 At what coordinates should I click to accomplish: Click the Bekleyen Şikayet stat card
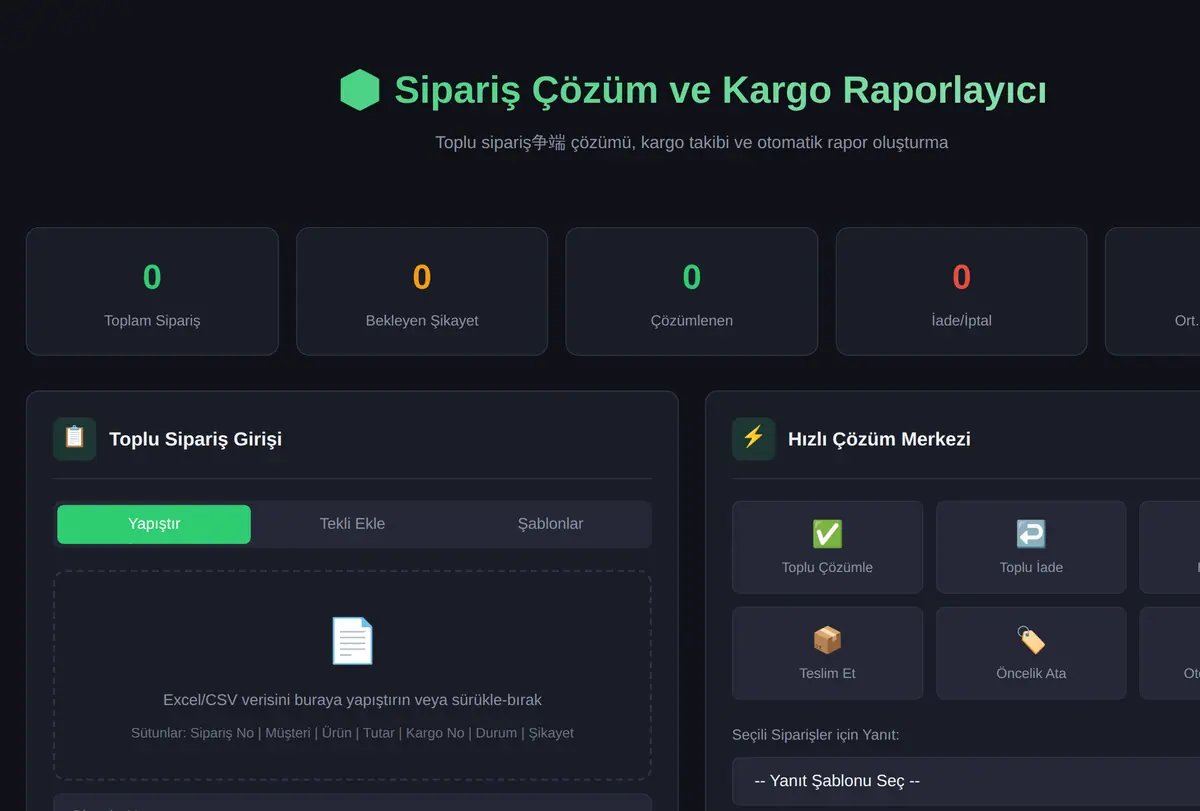point(422,291)
